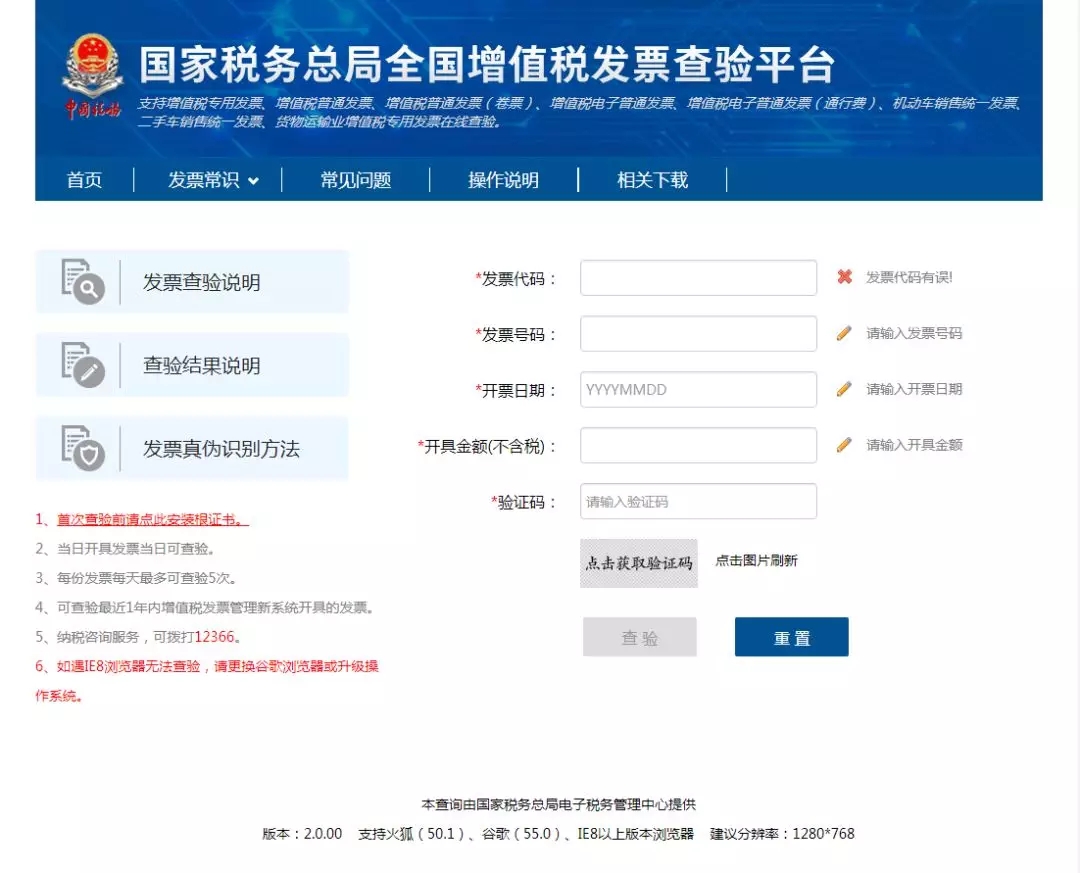Focus the 开票日期 YYYYMMDD field
This screenshot has width=1080, height=873.
[x=698, y=389]
